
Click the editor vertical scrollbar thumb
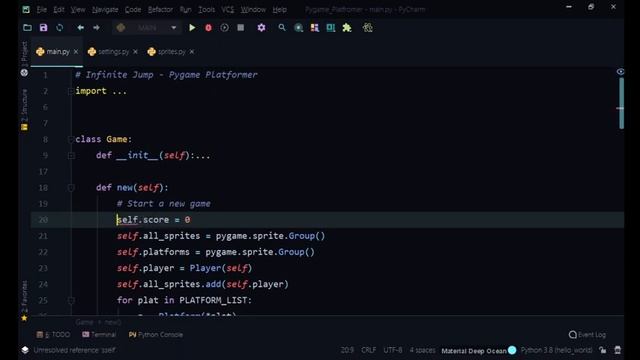(x=621, y=103)
